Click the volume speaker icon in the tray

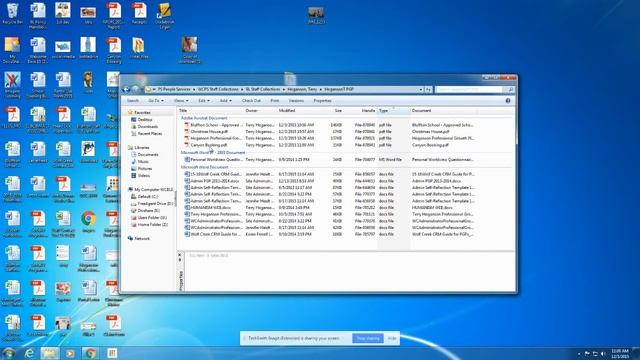point(602,353)
